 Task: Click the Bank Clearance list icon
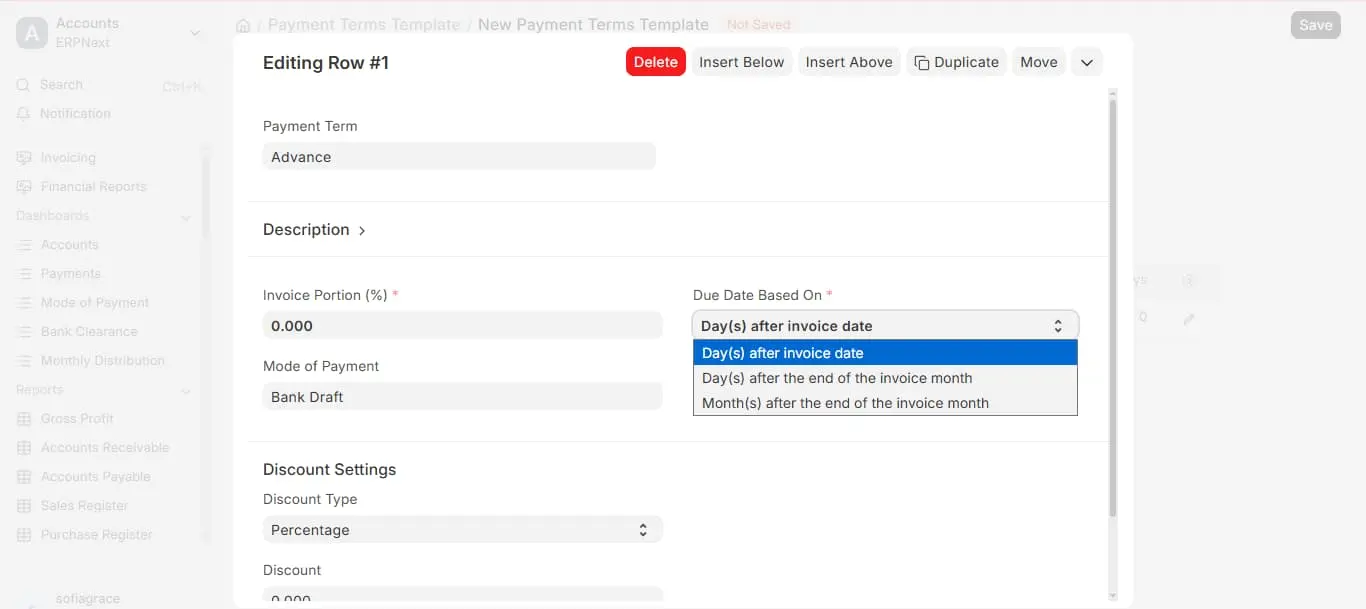(x=24, y=332)
